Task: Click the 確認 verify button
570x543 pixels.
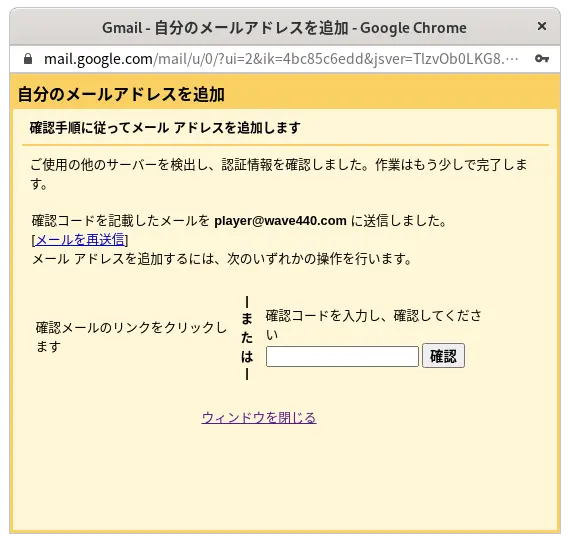Action: pos(443,356)
